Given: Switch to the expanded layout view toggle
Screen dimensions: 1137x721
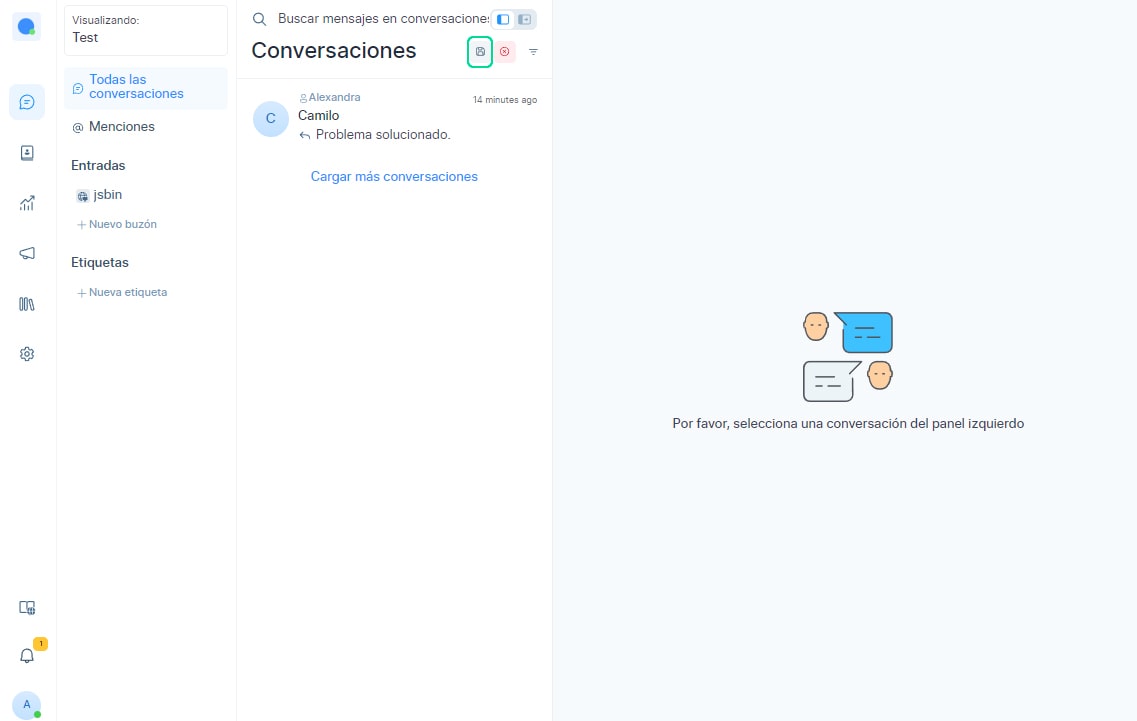Looking at the screenshot, I should [x=525, y=19].
